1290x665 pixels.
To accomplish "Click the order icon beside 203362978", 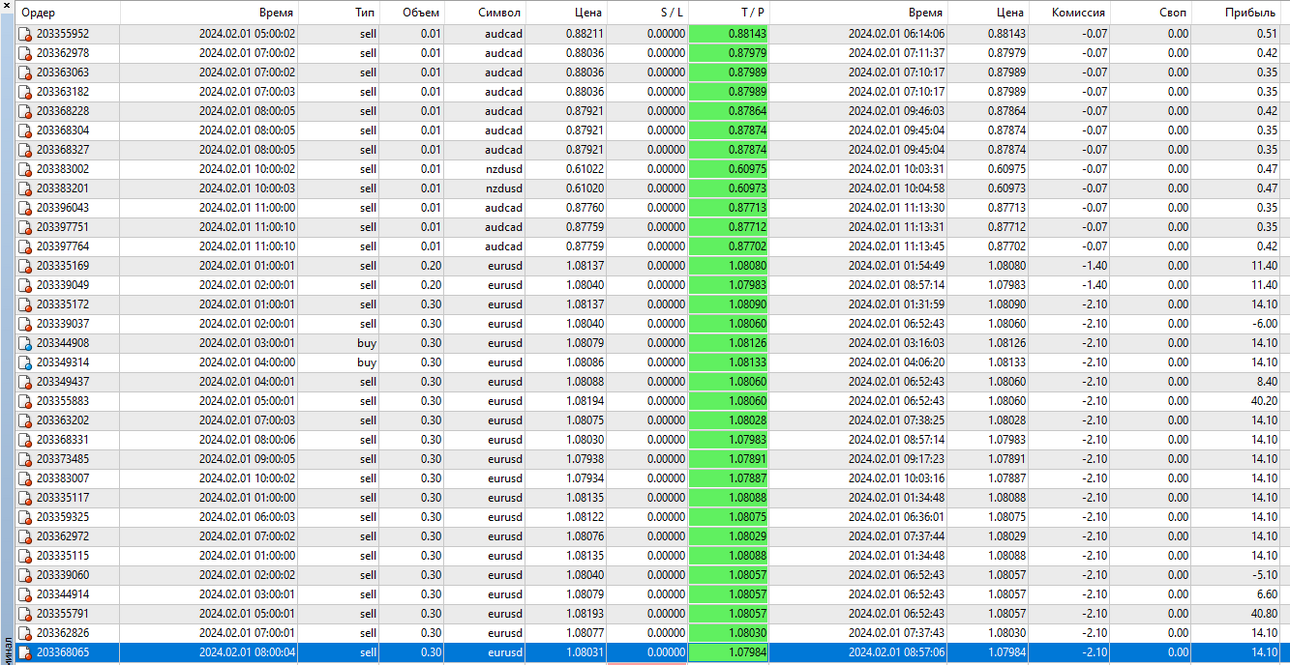I will [x=26, y=53].
